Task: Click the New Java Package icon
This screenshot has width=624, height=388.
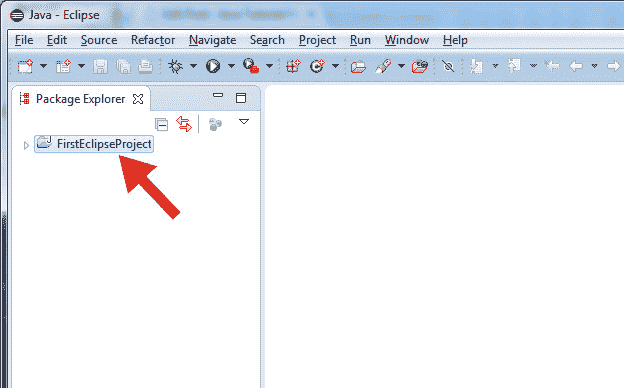Action: [x=293, y=66]
